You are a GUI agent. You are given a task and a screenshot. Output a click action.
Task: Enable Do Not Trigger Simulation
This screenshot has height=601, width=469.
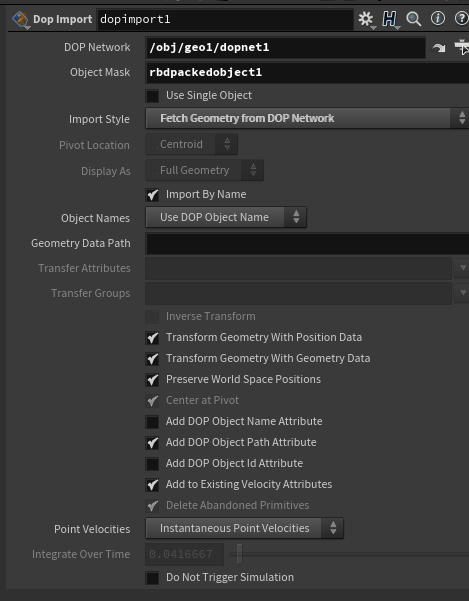pyautogui.click(x=152, y=578)
